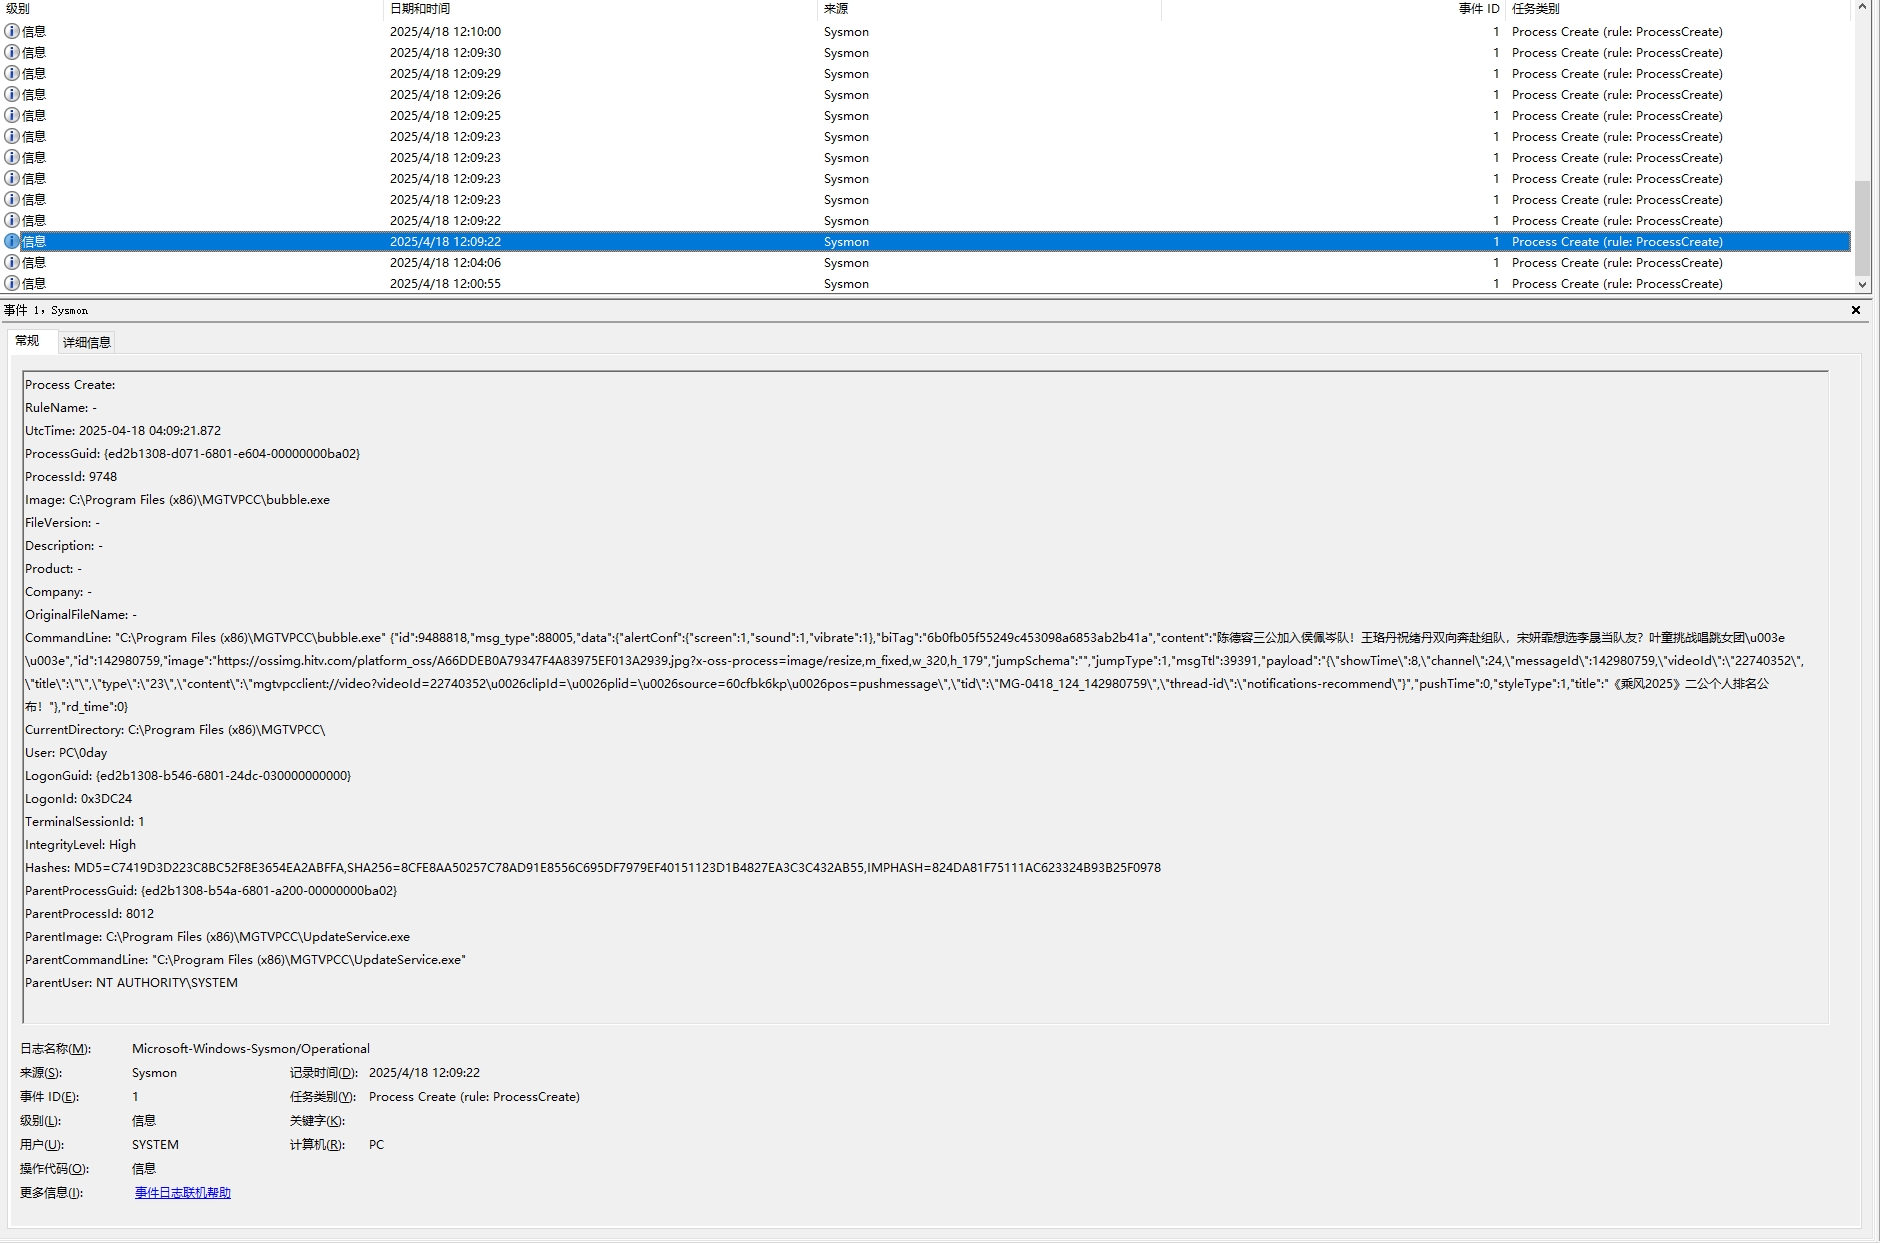This screenshot has height=1243, width=1880.
Task: Sort the list by 事件 ID column
Action: point(1478,9)
